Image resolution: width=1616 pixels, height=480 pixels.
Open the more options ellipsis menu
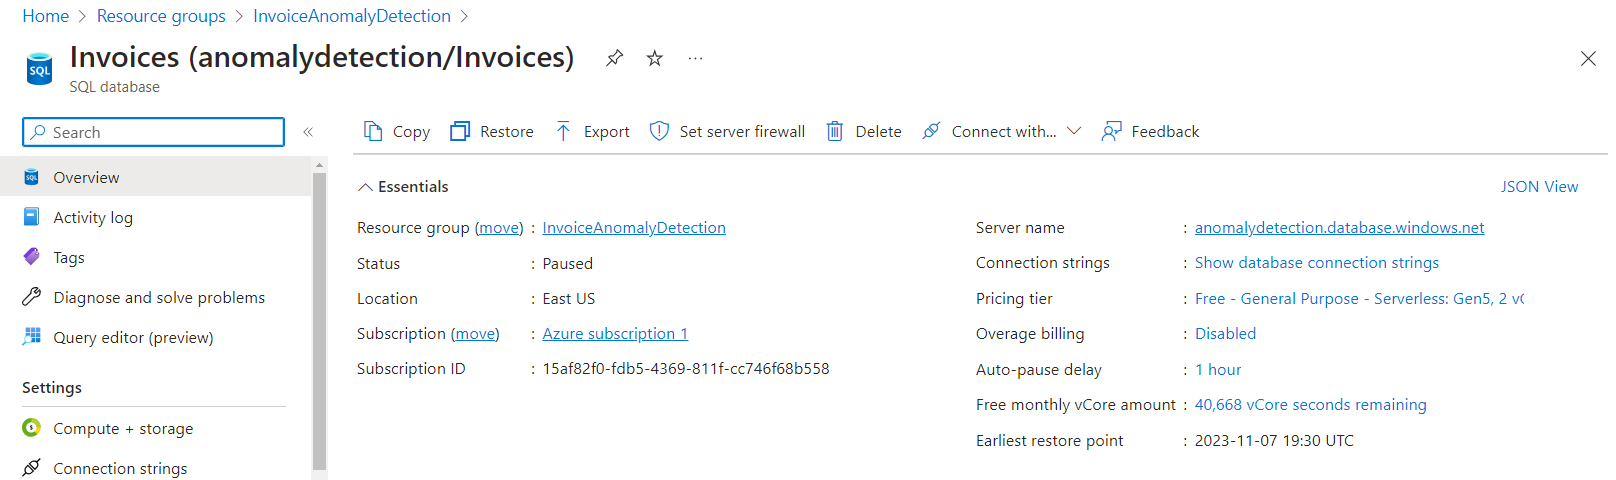click(695, 58)
